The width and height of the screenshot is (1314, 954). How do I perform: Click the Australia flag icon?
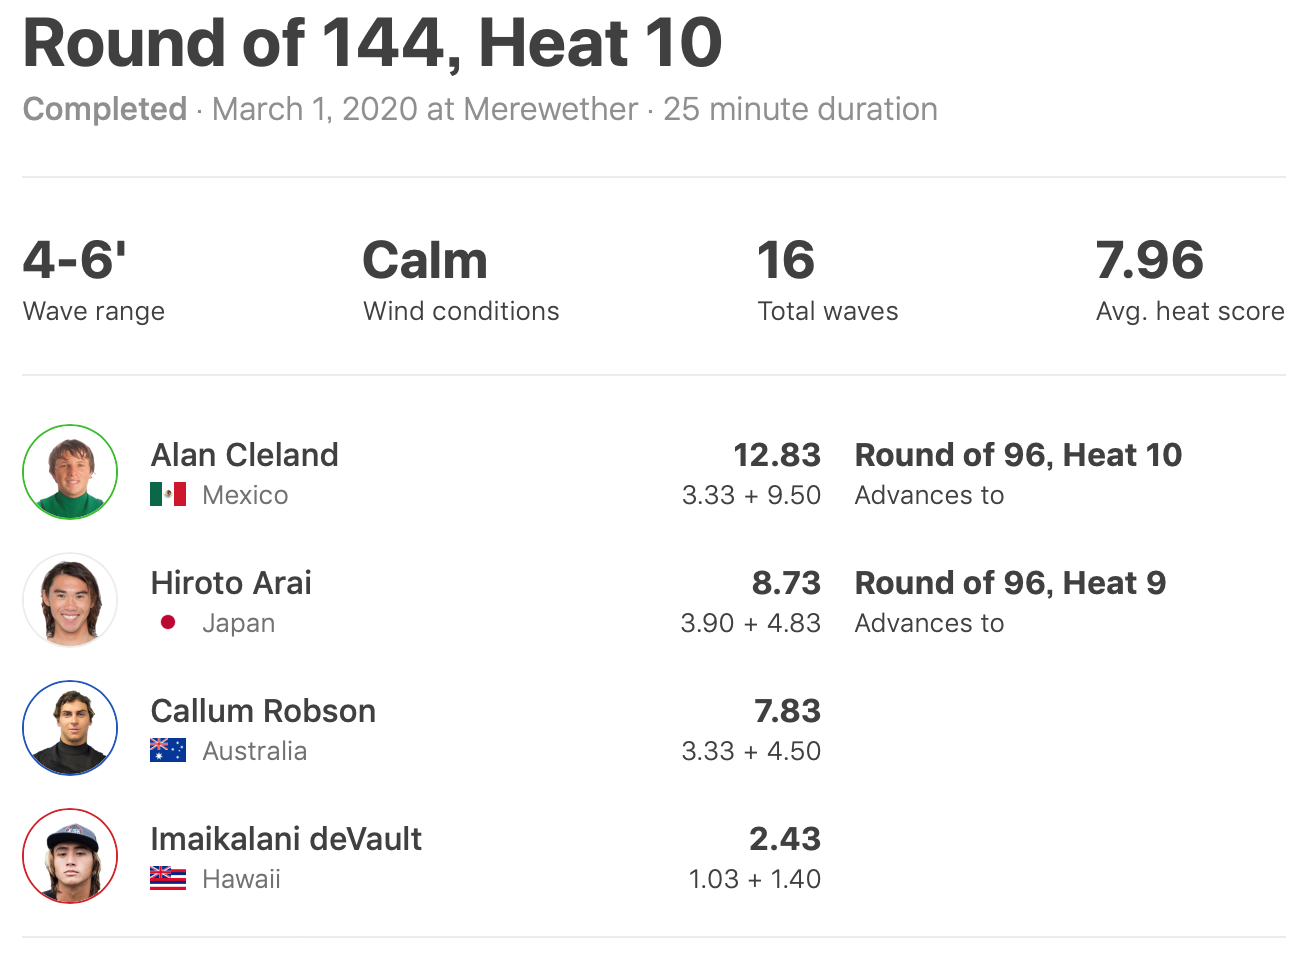[168, 750]
